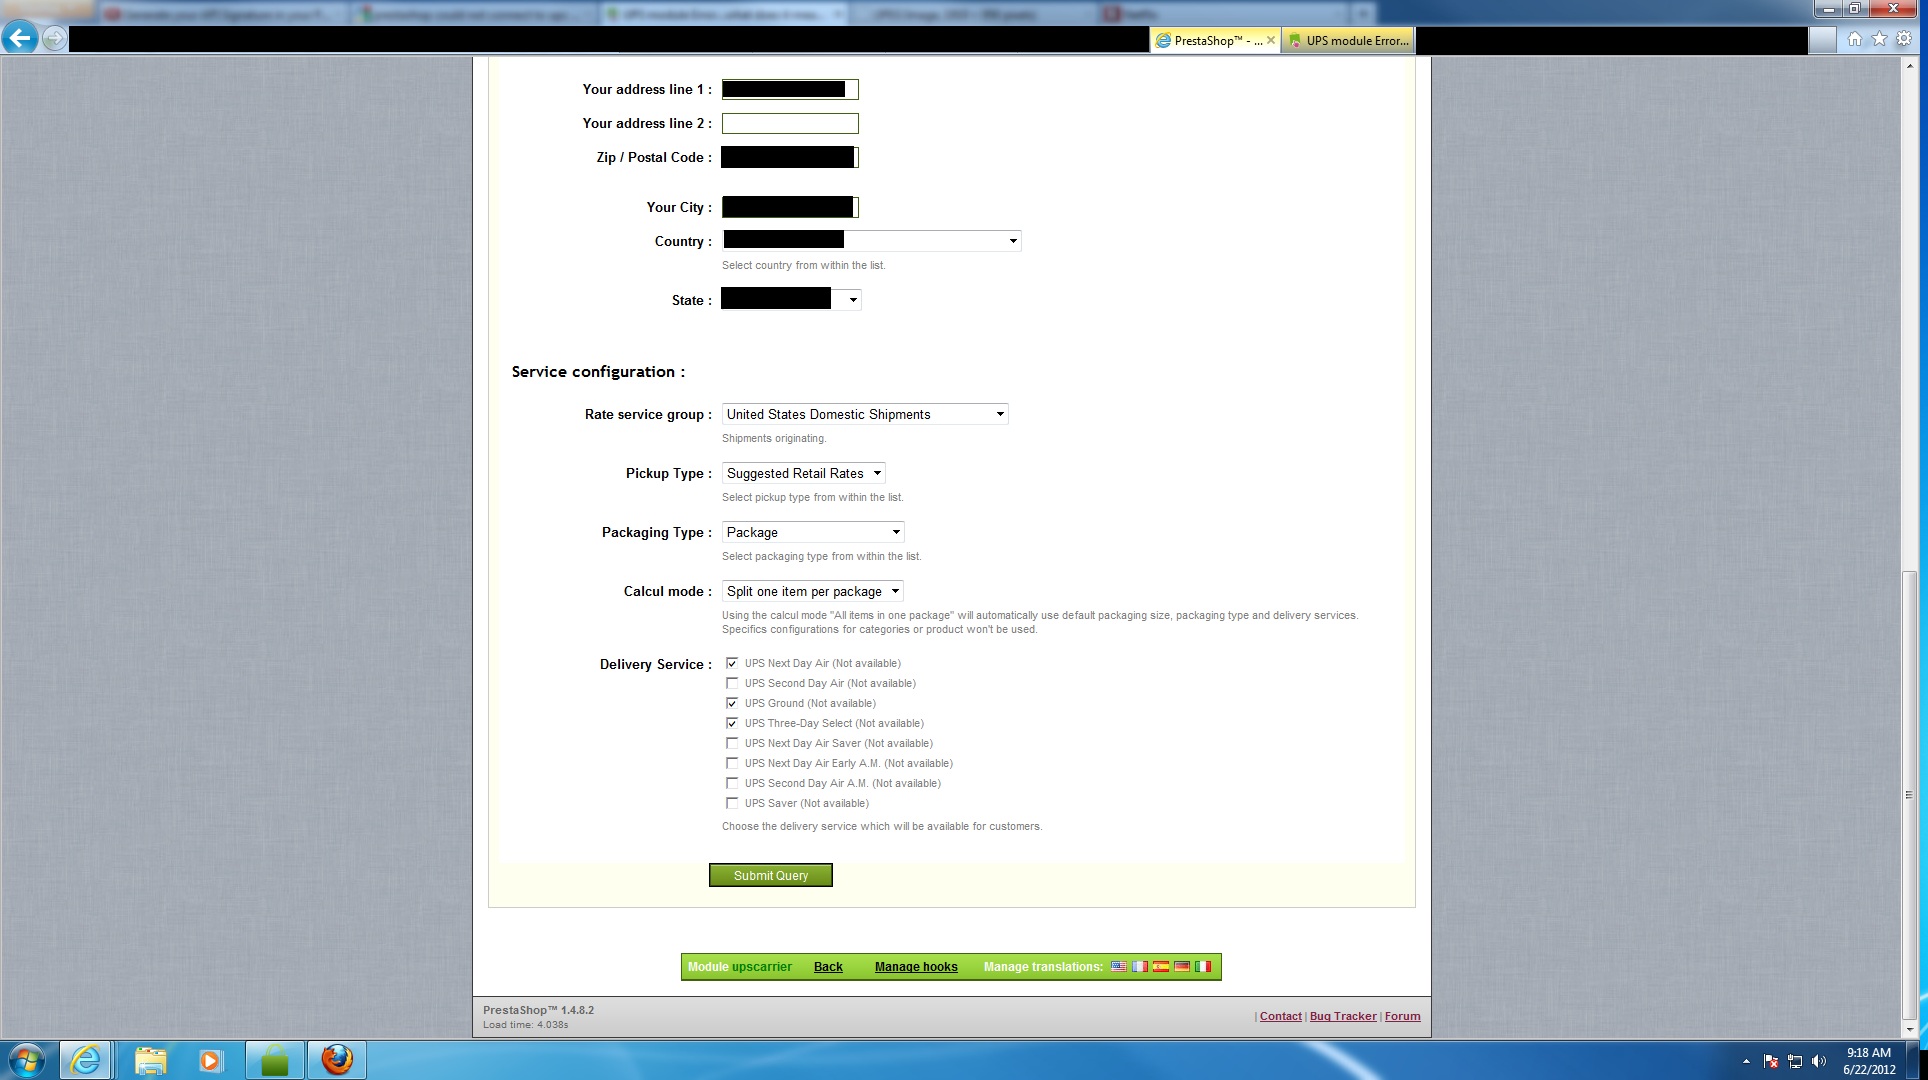The height and width of the screenshot is (1080, 1928).
Task: Expand the Rate service group dropdown
Action: (x=864, y=414)
